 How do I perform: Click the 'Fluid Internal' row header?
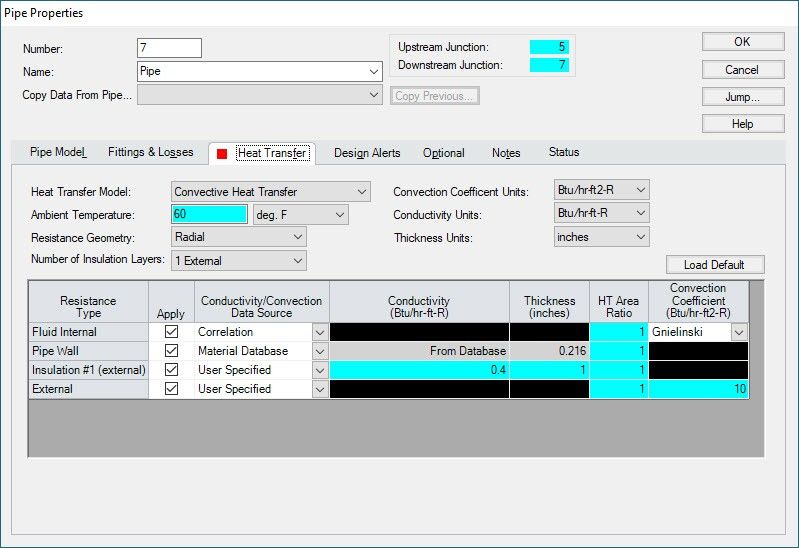point(89,332)
